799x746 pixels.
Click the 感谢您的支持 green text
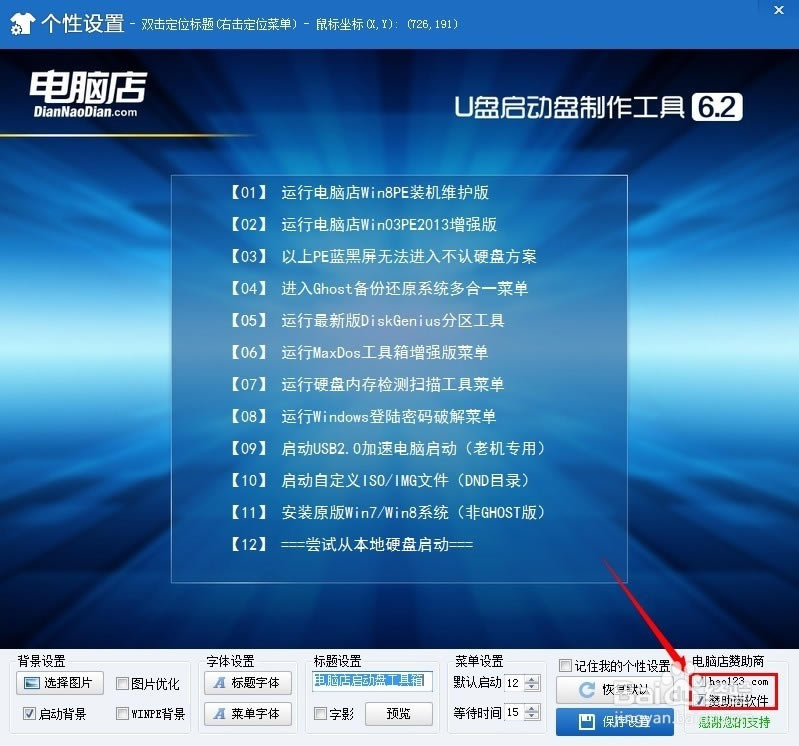(734, 722)
